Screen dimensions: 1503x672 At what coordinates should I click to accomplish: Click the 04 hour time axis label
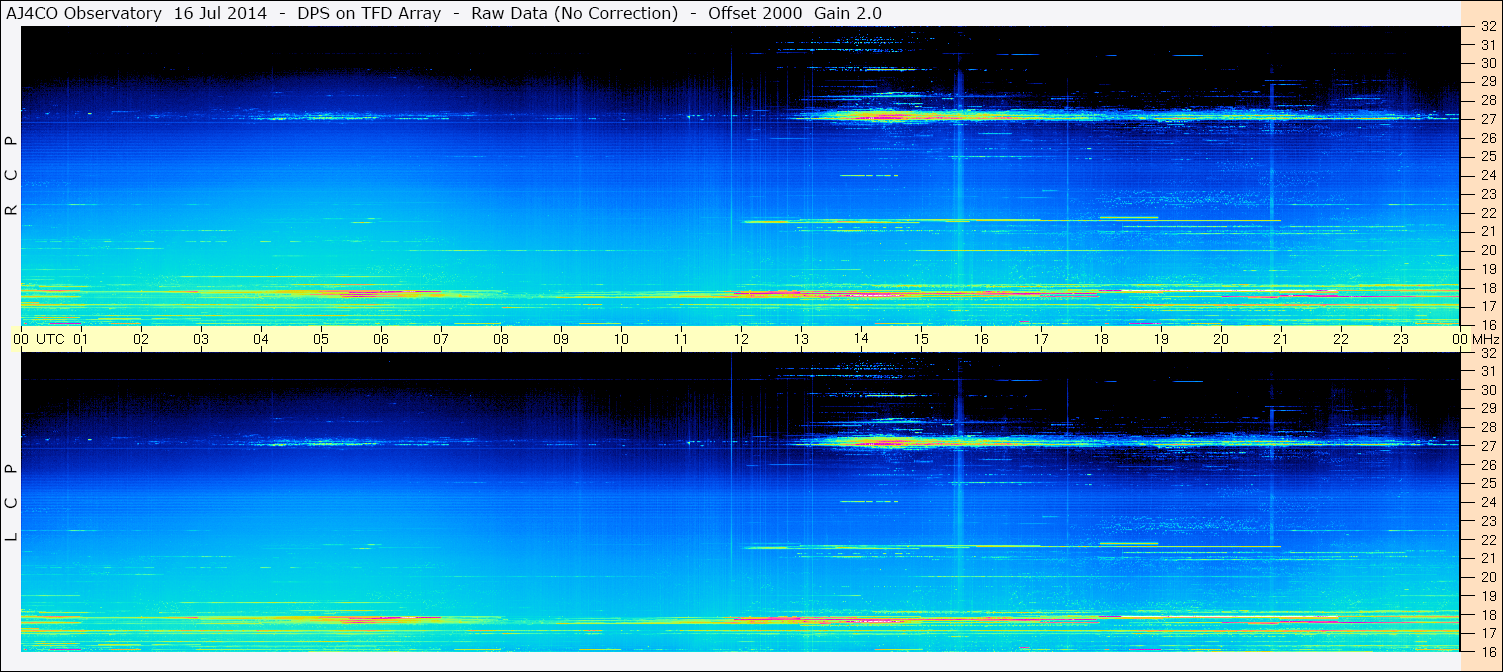click(x=261, y=339)
